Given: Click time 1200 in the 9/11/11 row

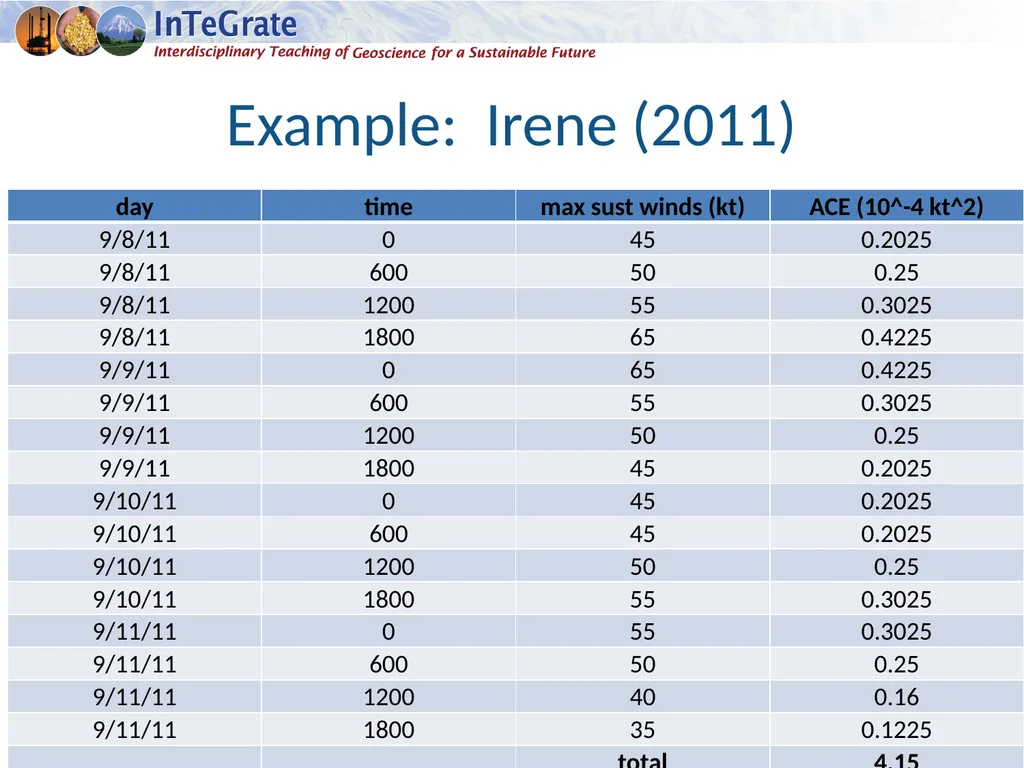Looking at the screenshot, I should tap(389, 696).
